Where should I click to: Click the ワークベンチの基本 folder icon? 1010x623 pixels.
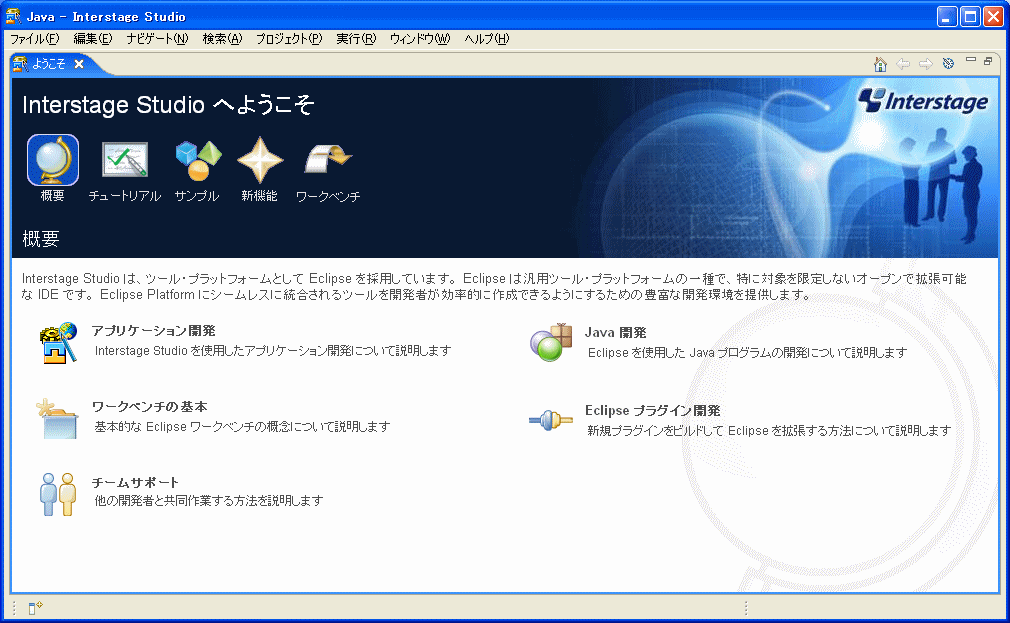(x=57, y=419)
